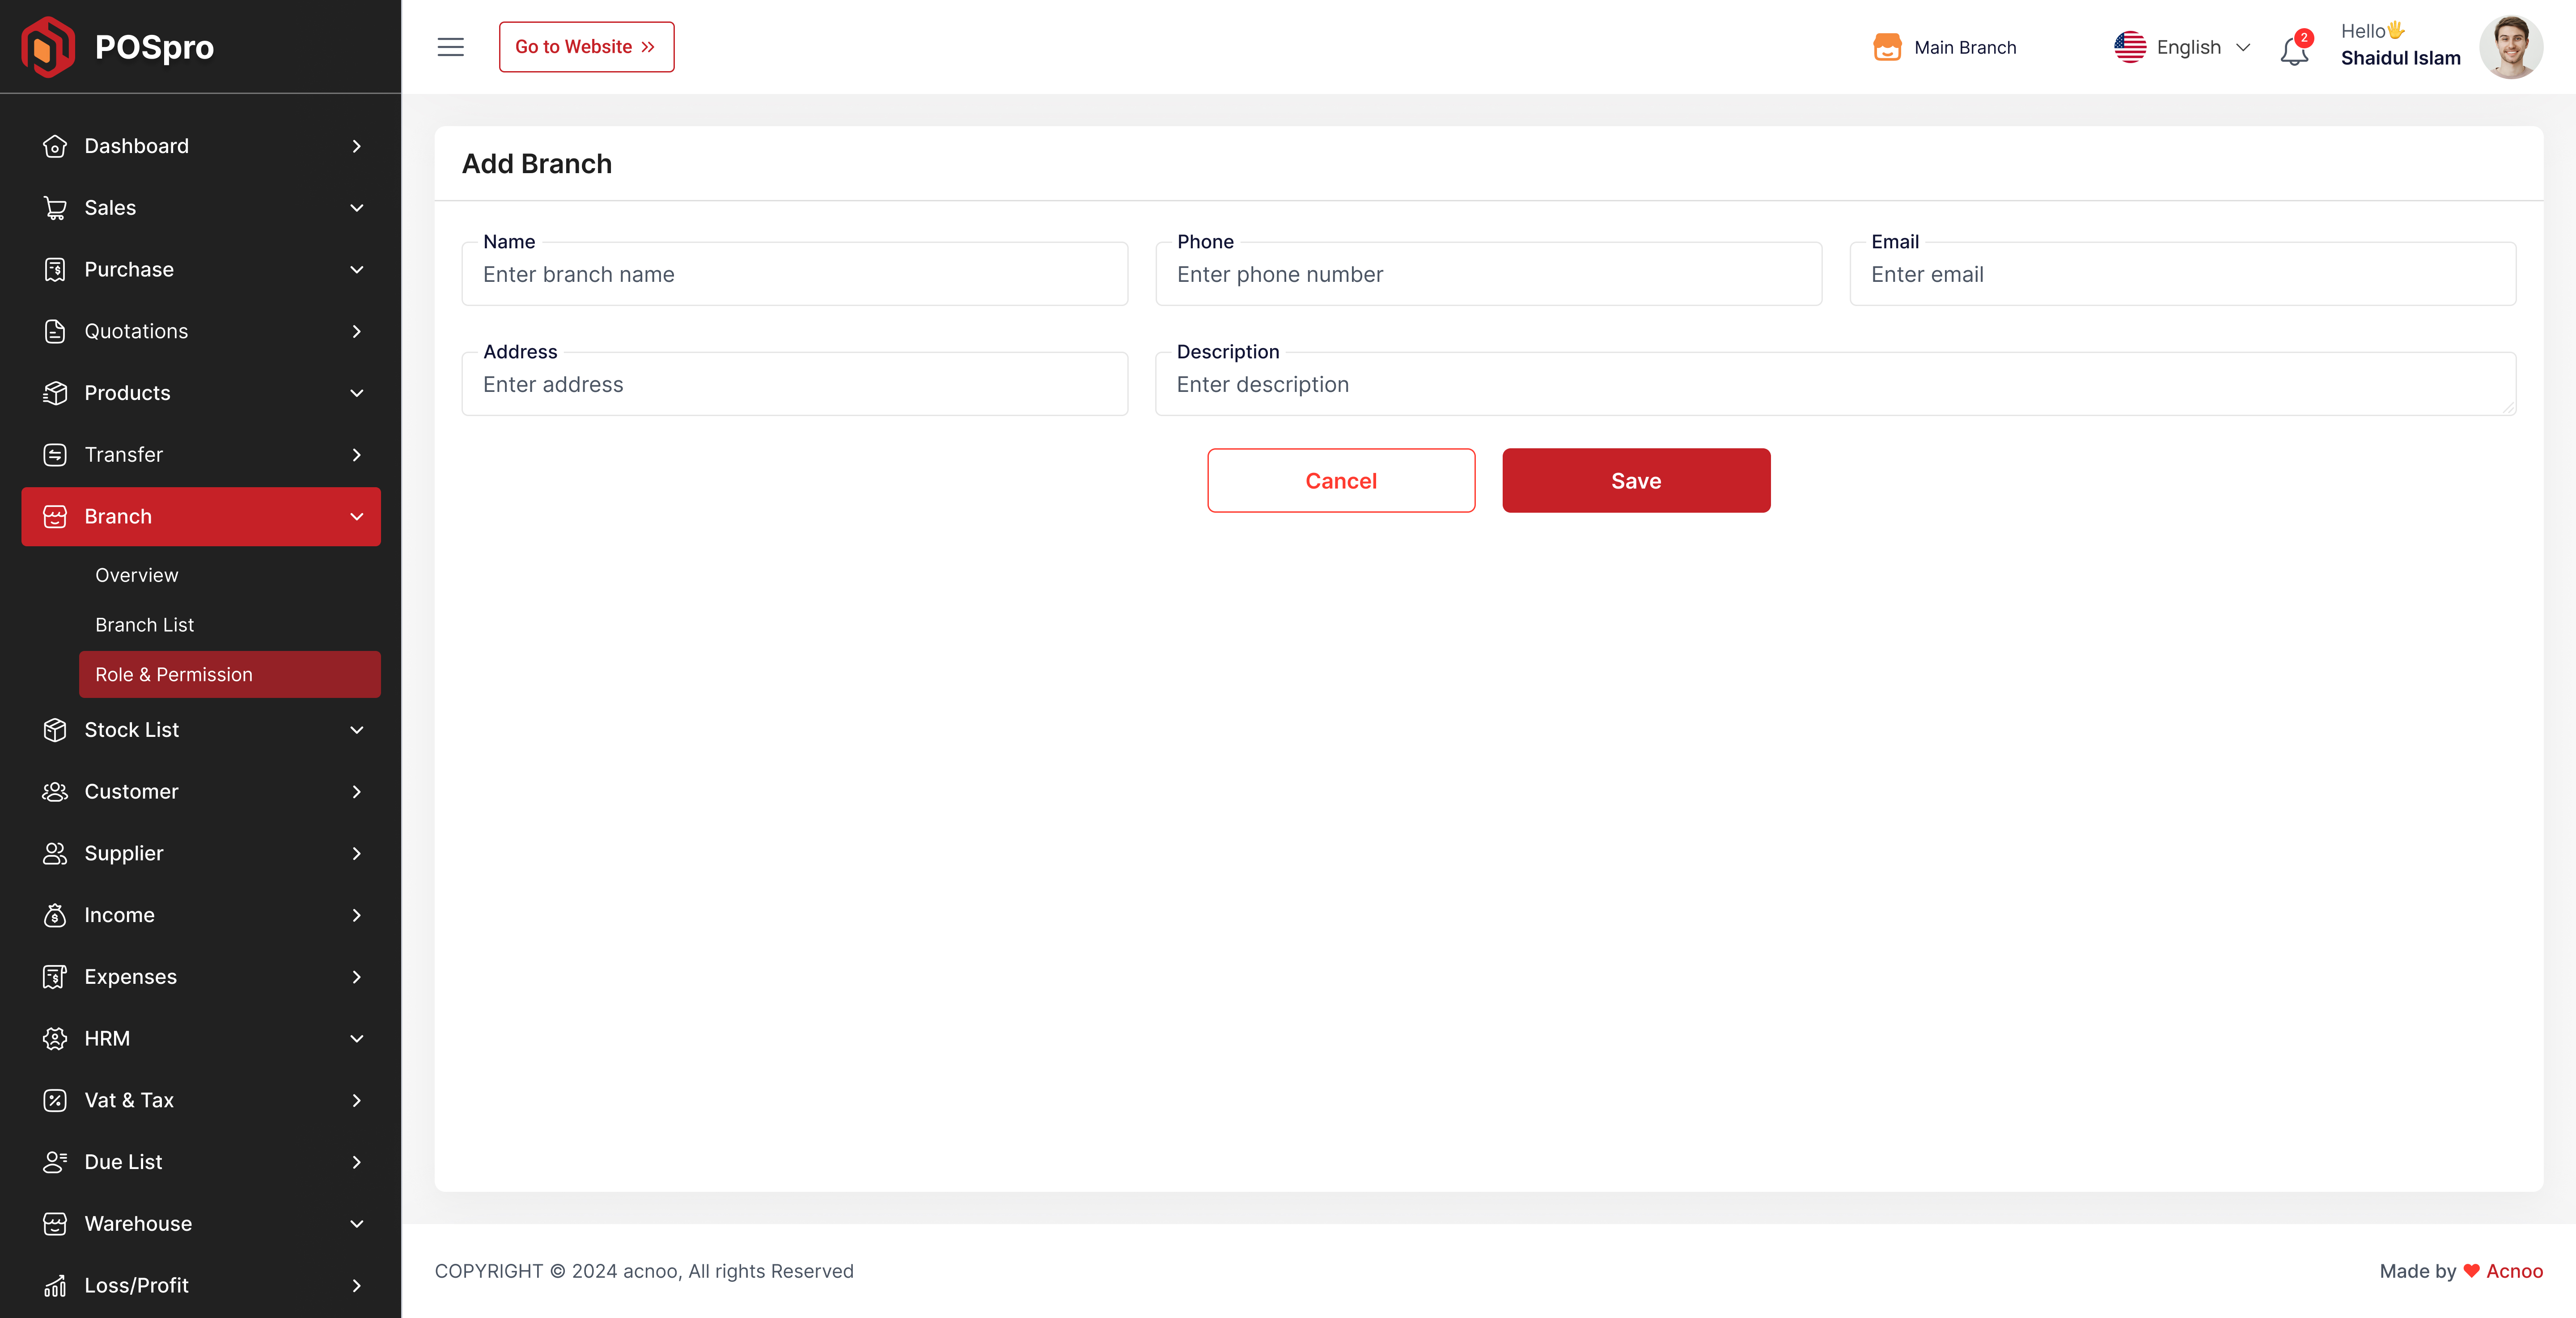The image size is (2576, 1318).
Task: Click the Sales cart icon
Action: click(x=55, y=208)
